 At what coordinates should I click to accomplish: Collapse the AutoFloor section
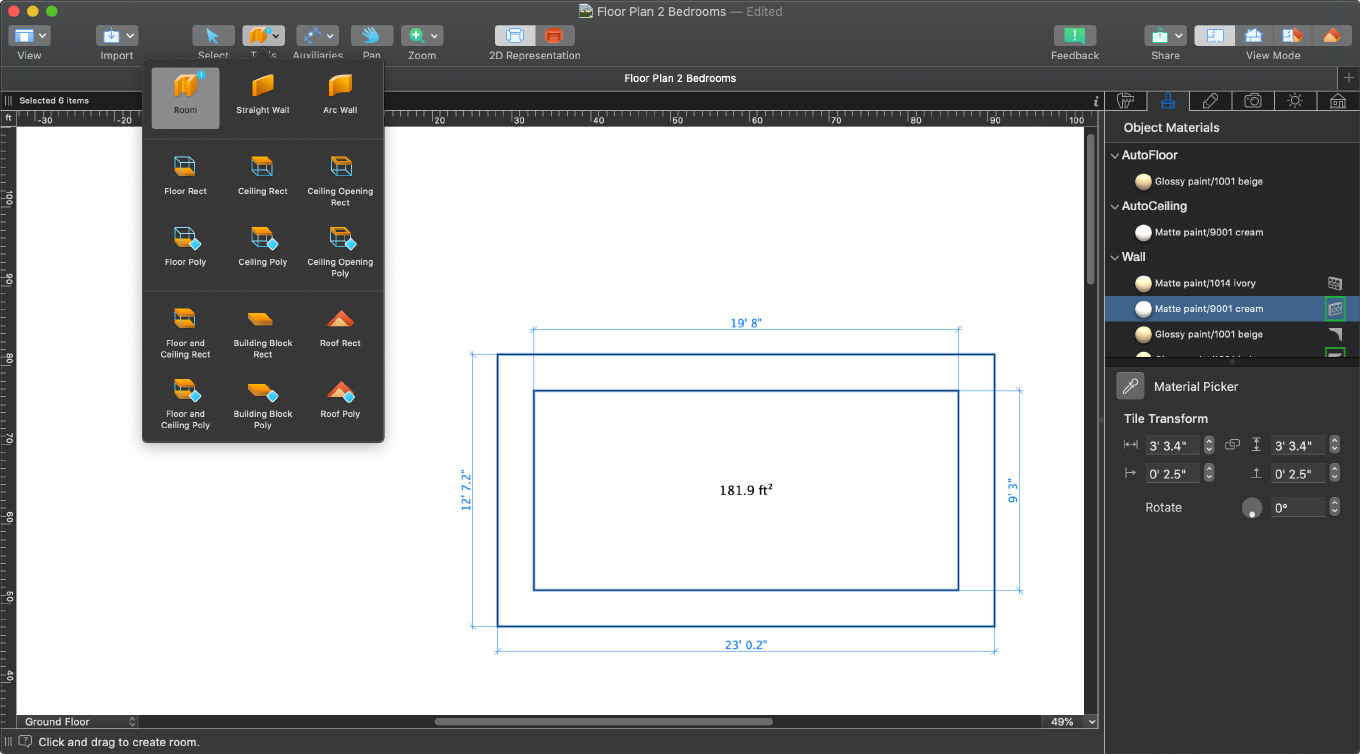coord(1114,155)
